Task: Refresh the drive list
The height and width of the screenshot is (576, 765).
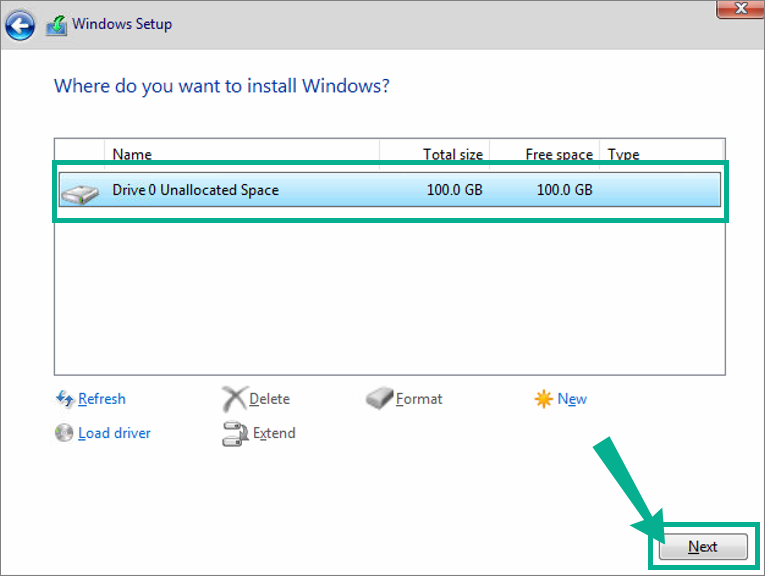Action: click(x=101, y=399)
